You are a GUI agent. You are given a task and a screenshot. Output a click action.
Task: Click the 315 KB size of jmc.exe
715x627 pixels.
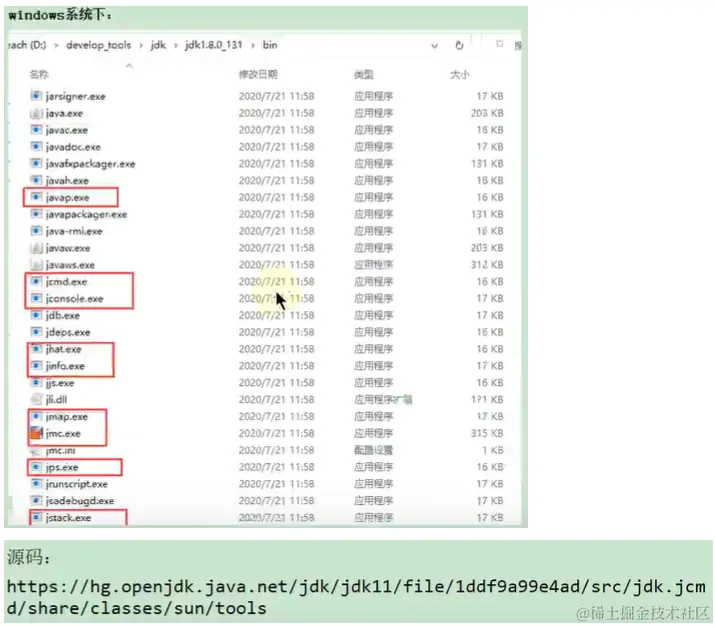tap(487, 433)
